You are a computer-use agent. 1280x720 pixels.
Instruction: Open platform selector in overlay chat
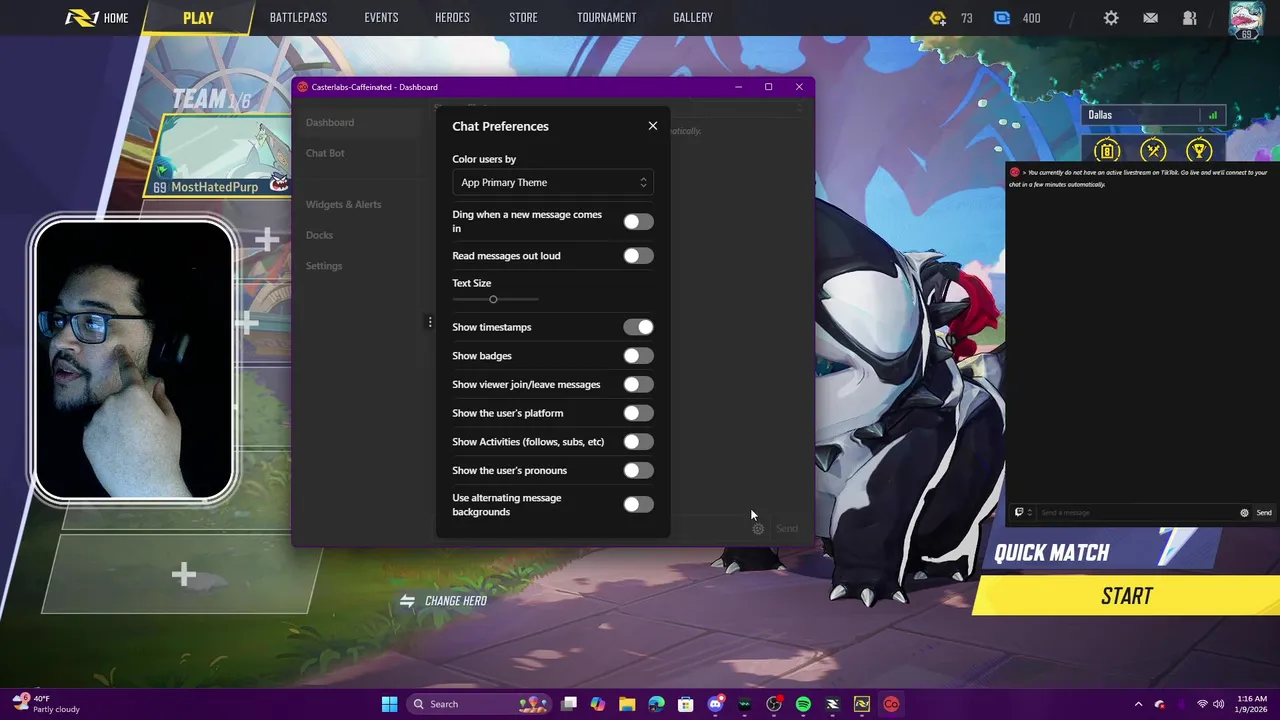pos(1023,513)
